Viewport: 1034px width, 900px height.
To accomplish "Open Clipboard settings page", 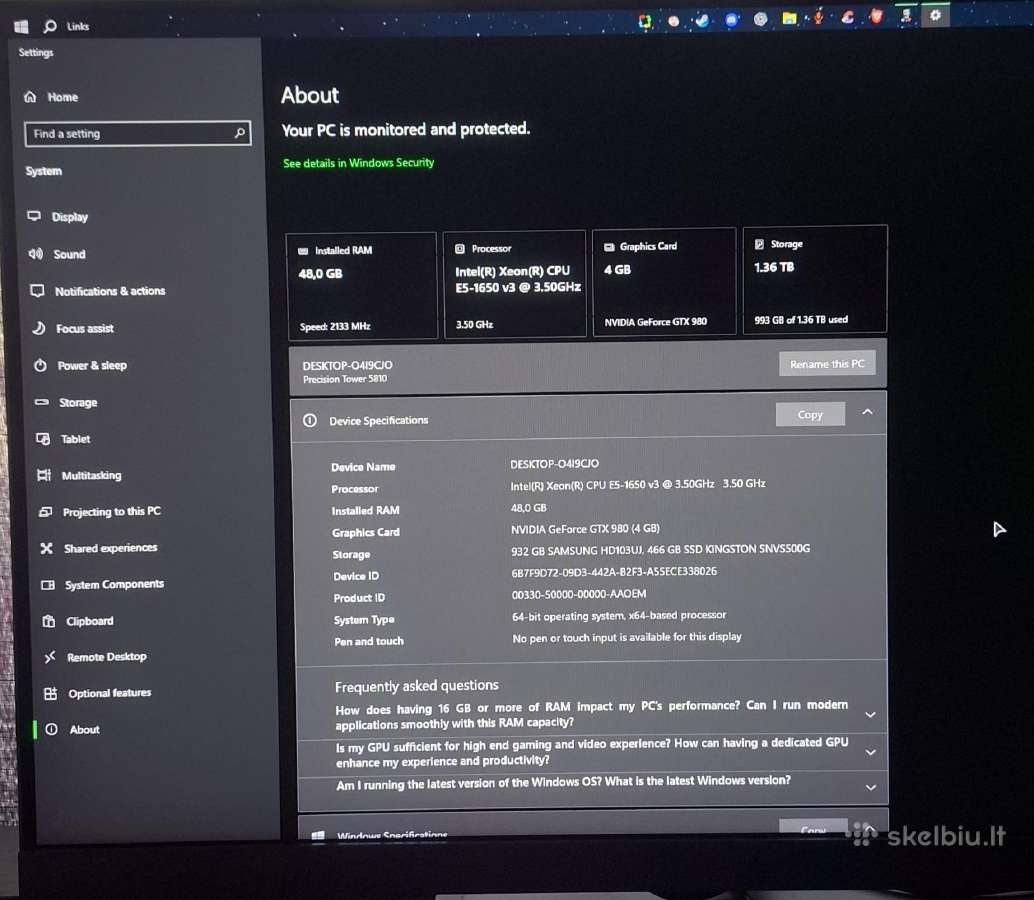I will tap(89, 621).
